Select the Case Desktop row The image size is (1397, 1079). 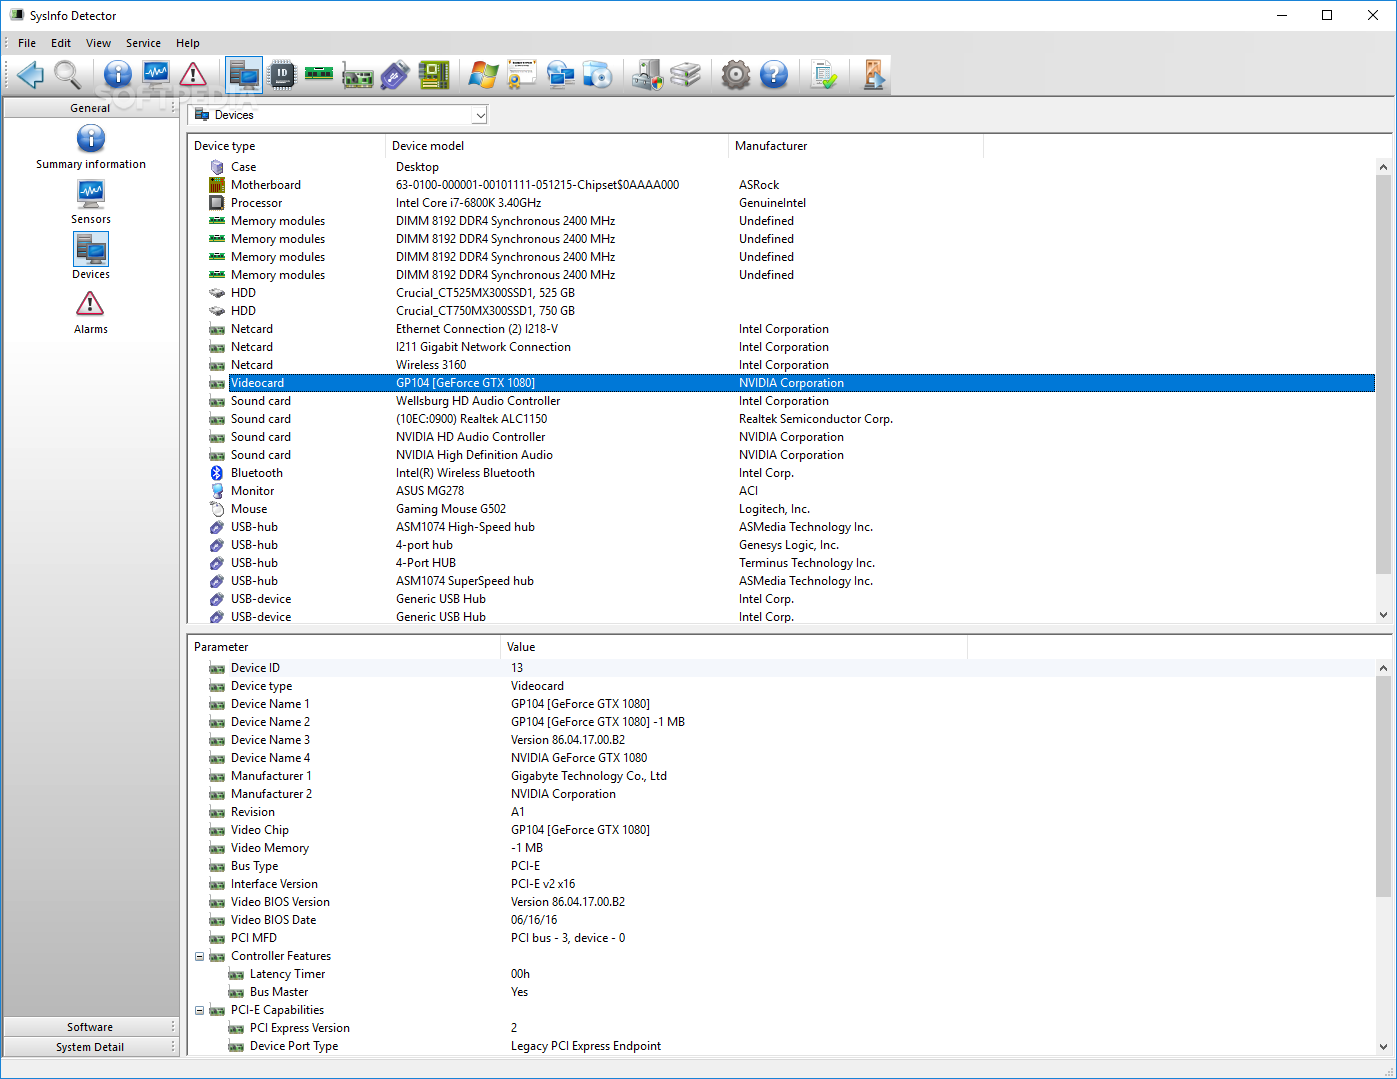click(782, 167)
